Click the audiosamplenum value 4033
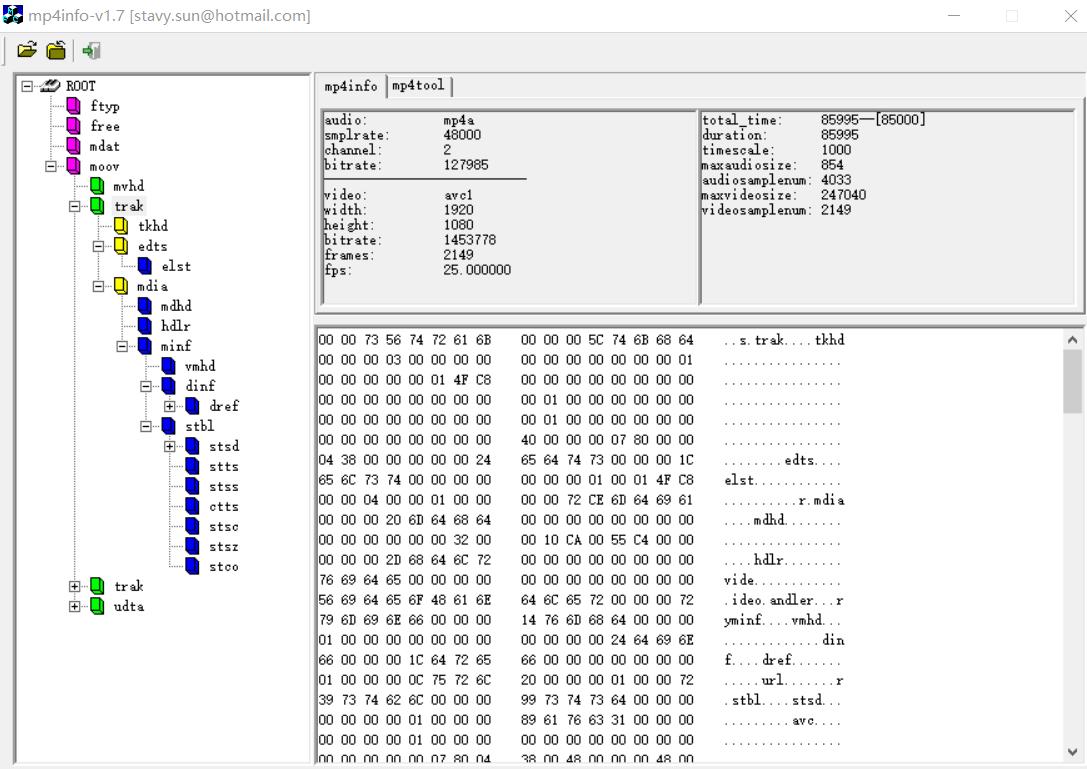 [835, 180]
